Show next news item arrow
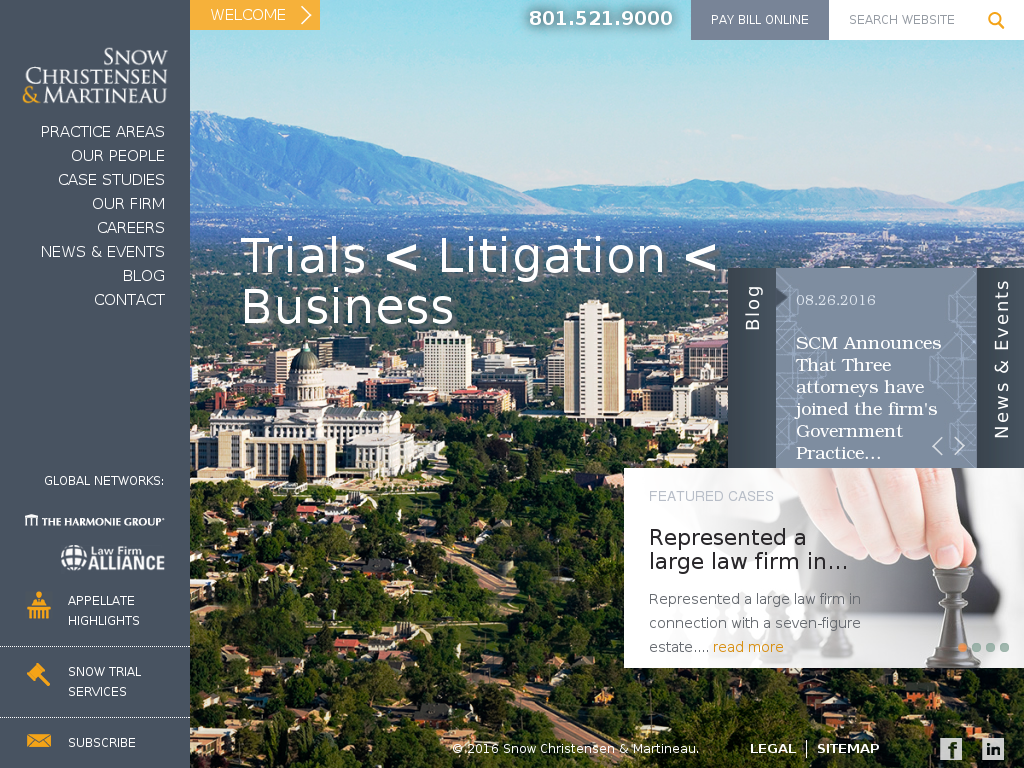 click(959, 446)
